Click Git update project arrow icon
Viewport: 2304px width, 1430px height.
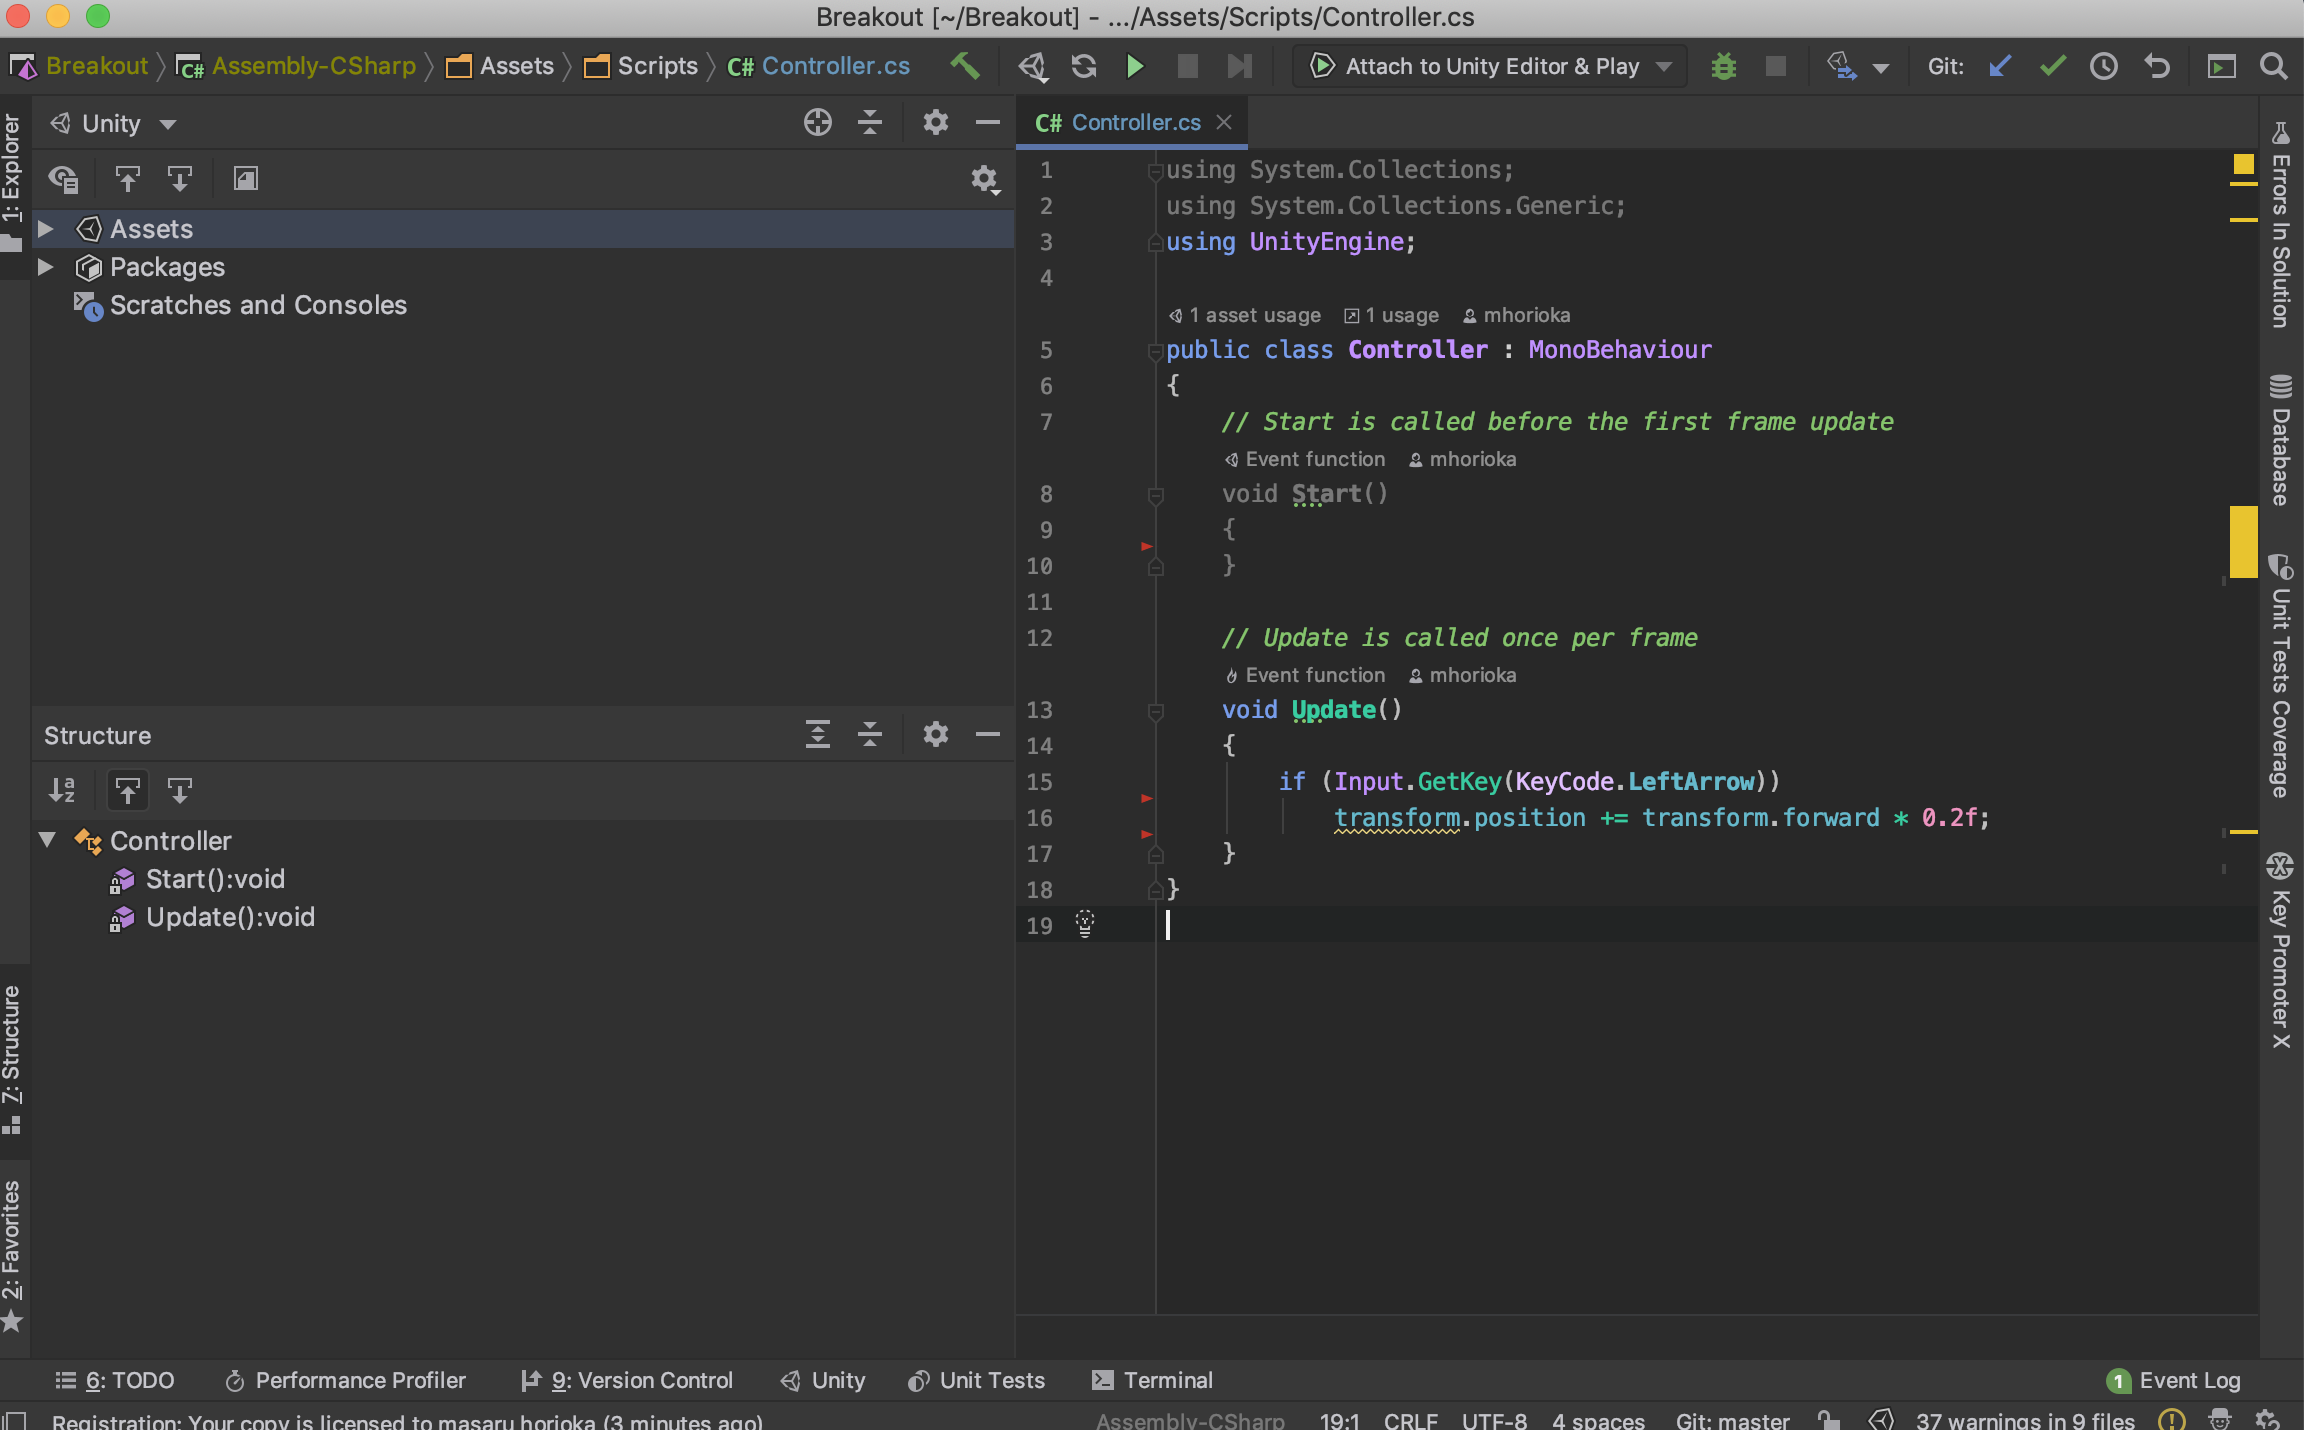click(2000, 66)
